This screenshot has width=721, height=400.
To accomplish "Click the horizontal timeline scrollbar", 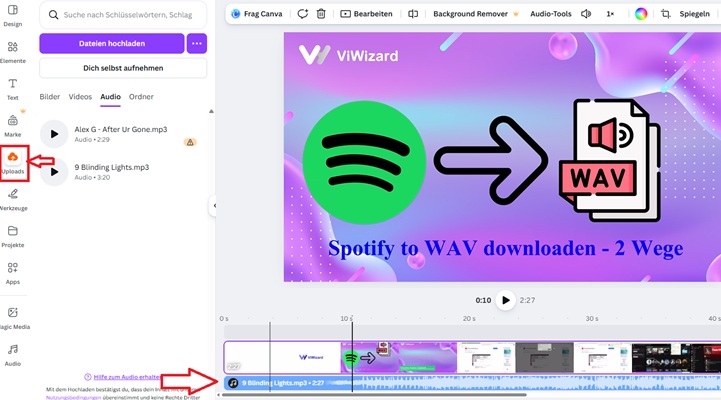I will [x=374, y=394].
